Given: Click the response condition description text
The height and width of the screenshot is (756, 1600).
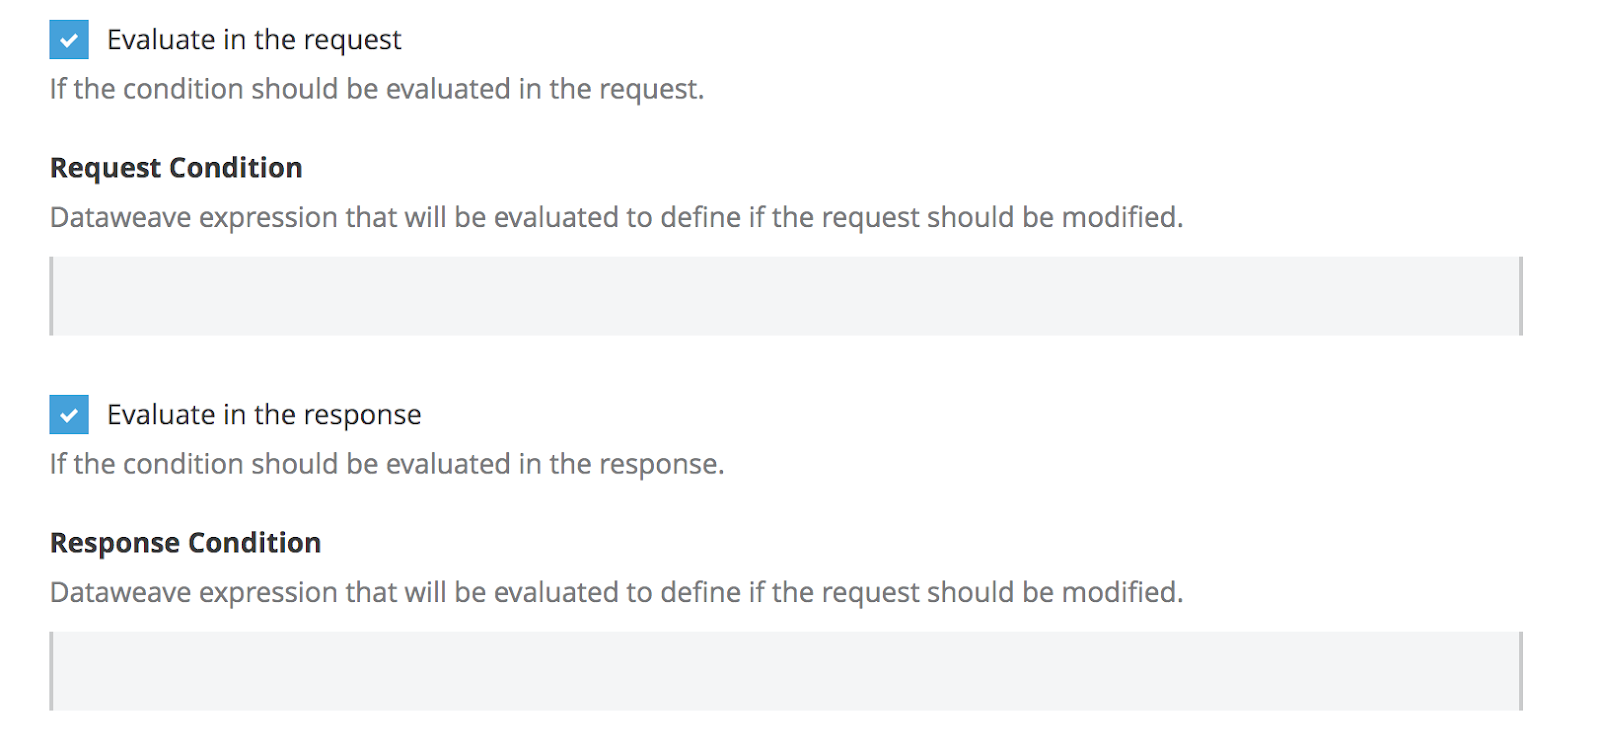Looking at the screenshot, I should (615, 591).
